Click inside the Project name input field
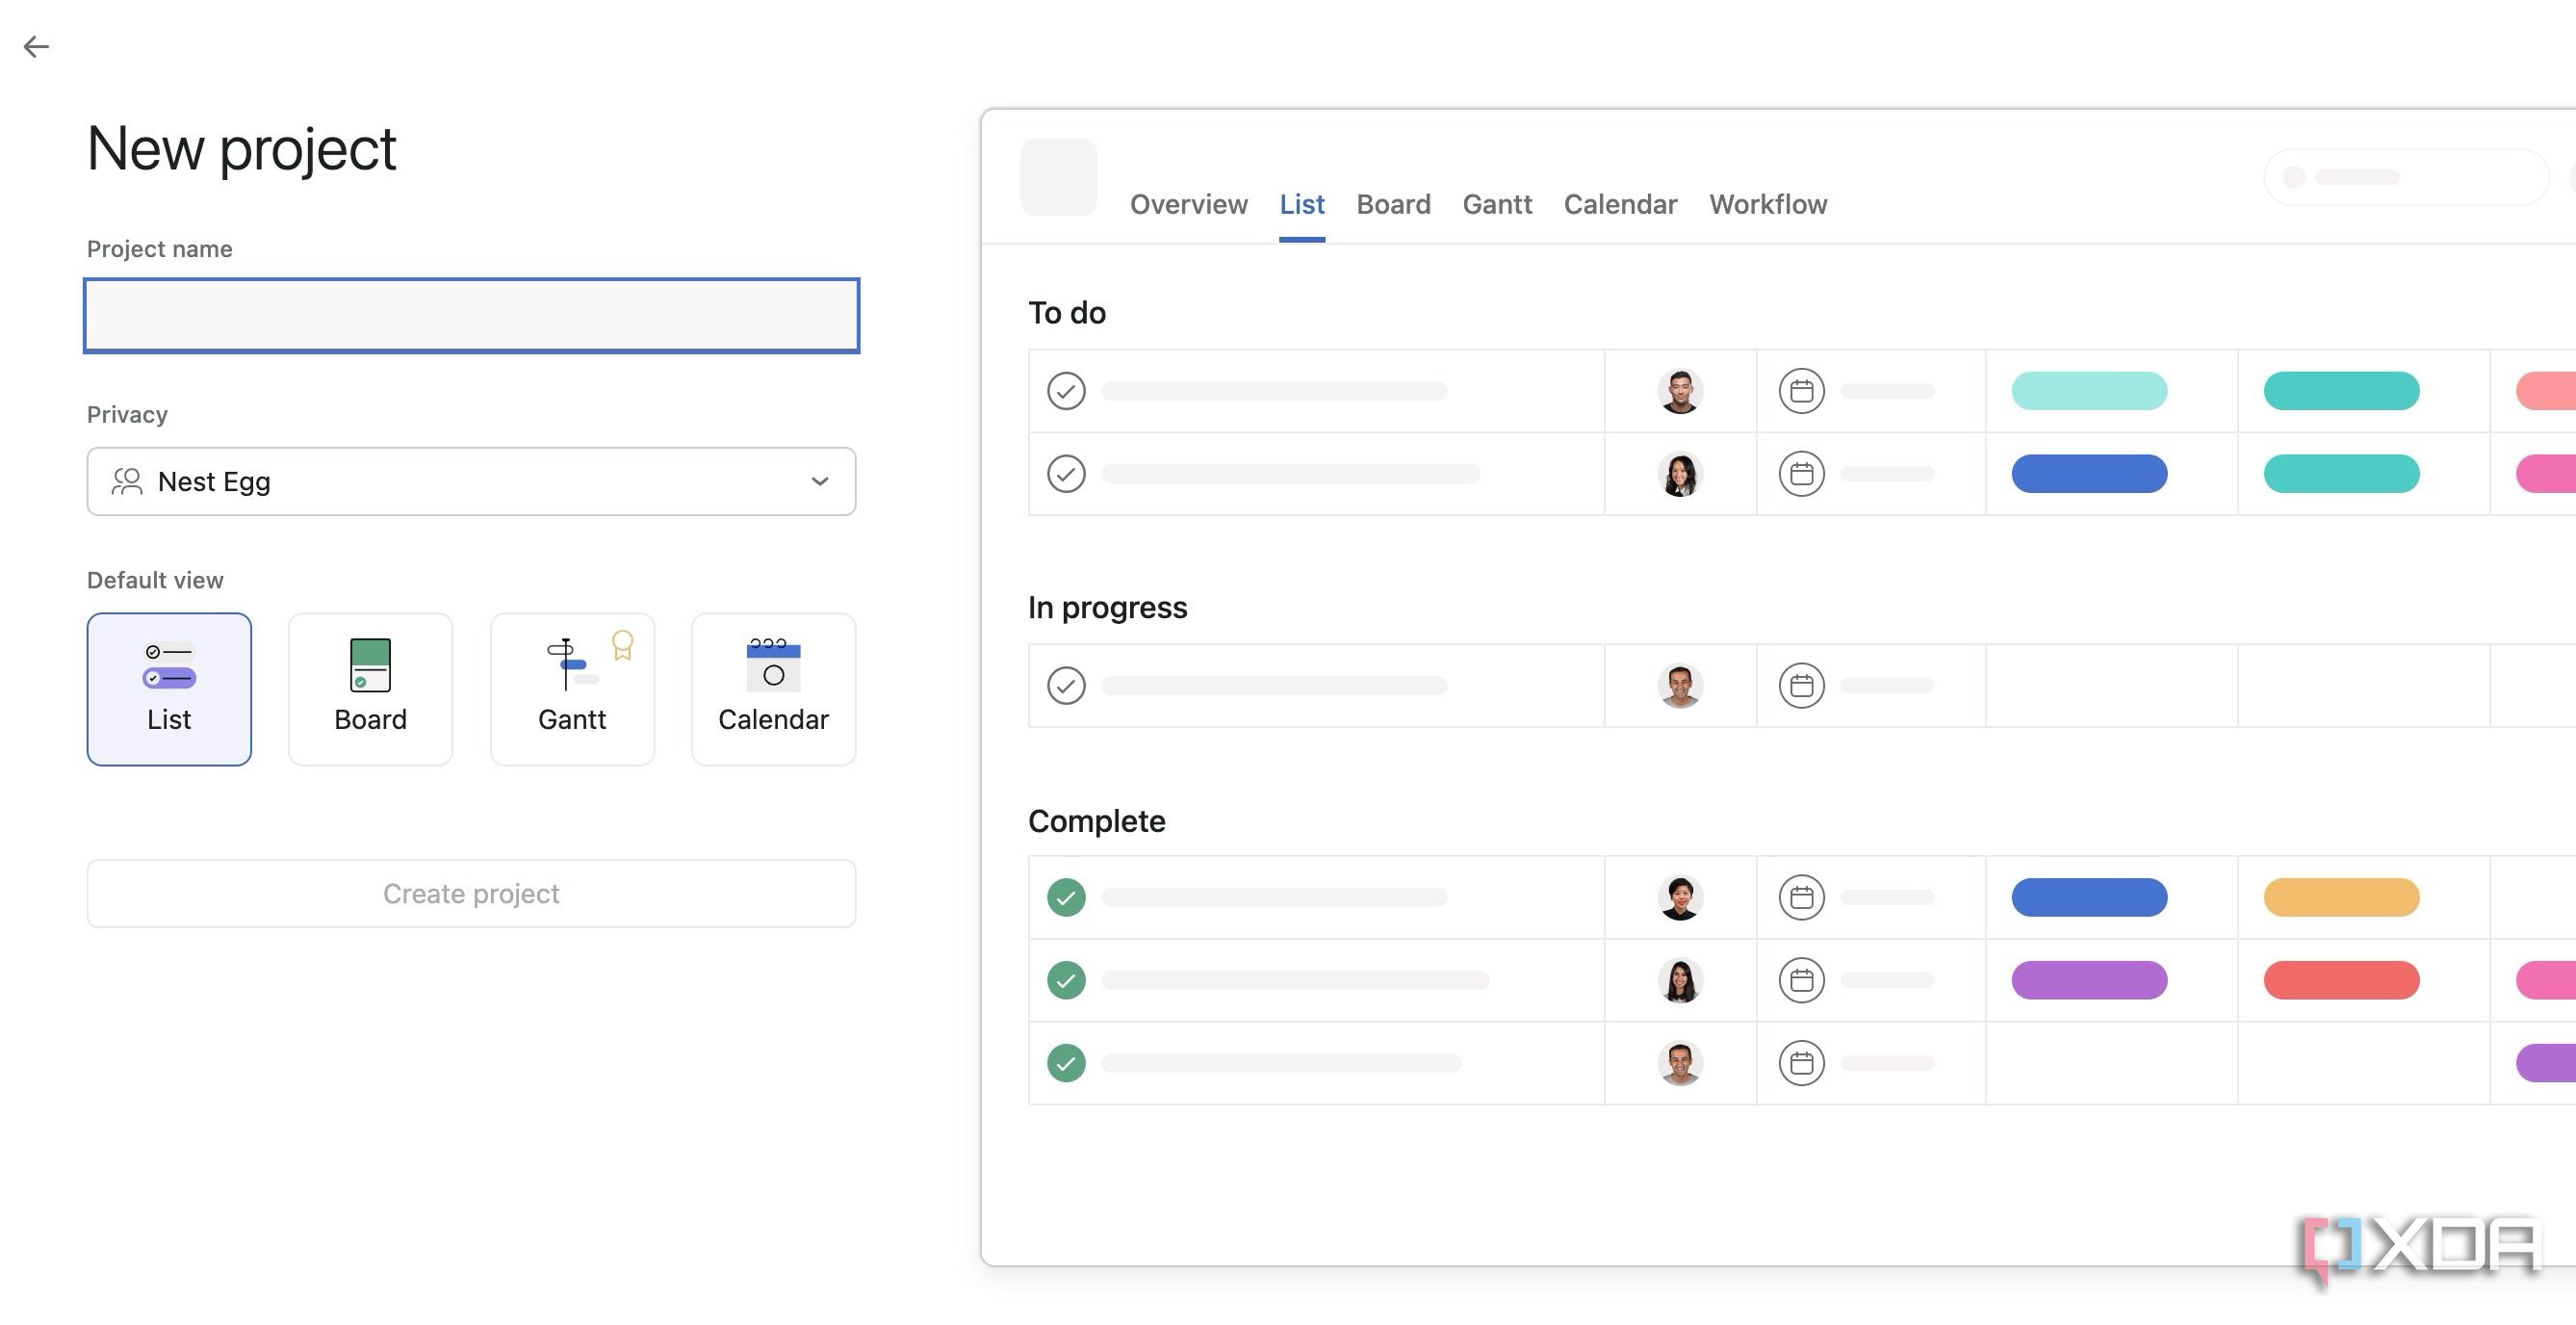The width and height of the screenshot is (2576, 1325). [x=471, y=315]
